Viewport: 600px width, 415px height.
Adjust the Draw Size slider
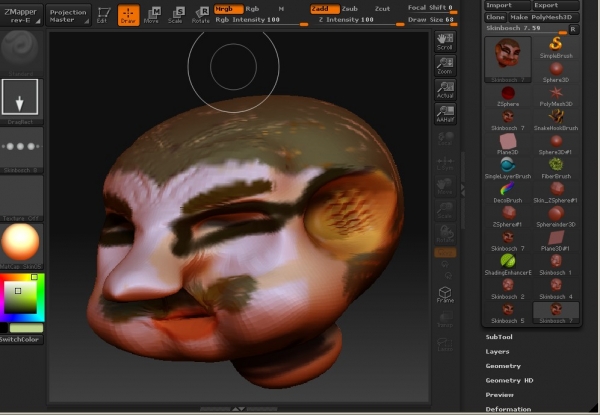point(432,20)
